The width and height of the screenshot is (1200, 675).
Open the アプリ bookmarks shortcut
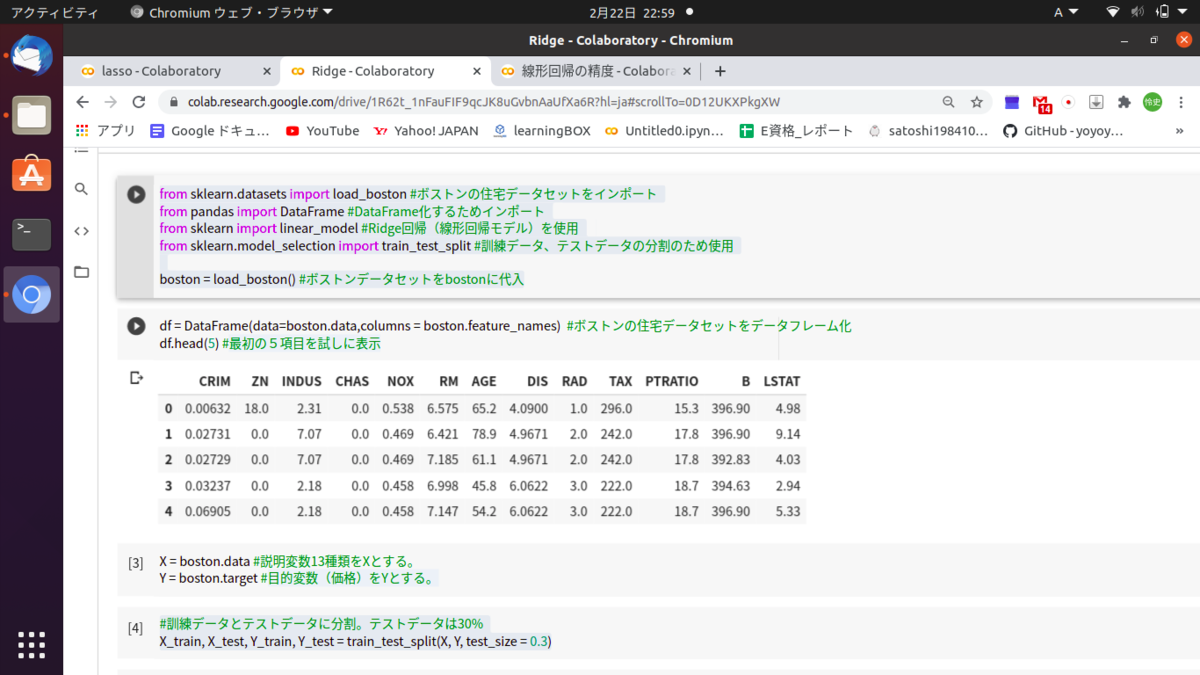coord(106,131)
